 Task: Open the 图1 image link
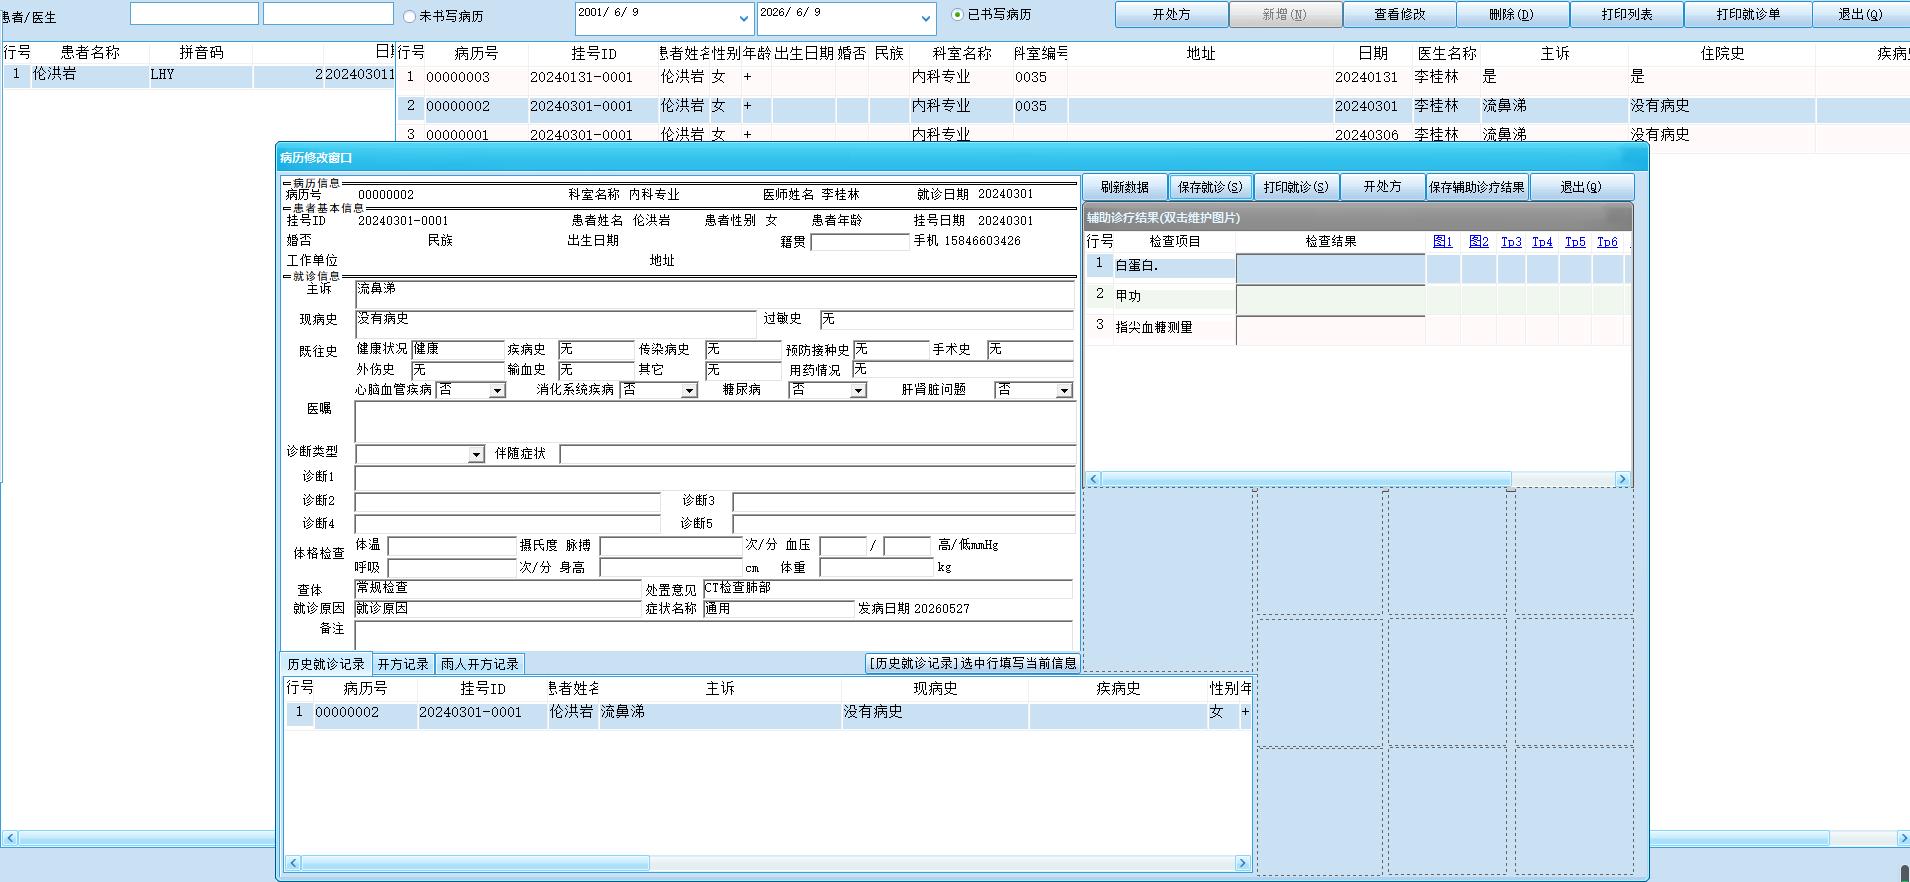point(1442,242)
